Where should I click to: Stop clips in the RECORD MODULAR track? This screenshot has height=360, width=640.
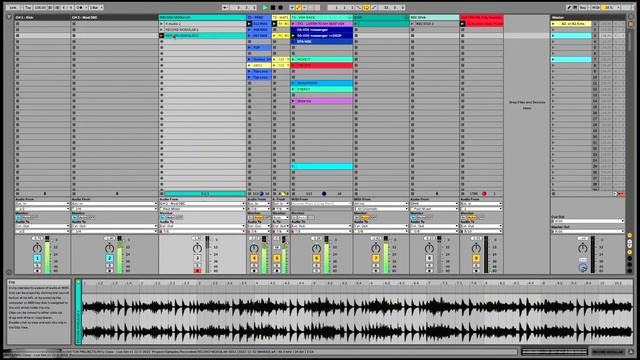click(x=162, y=193)
